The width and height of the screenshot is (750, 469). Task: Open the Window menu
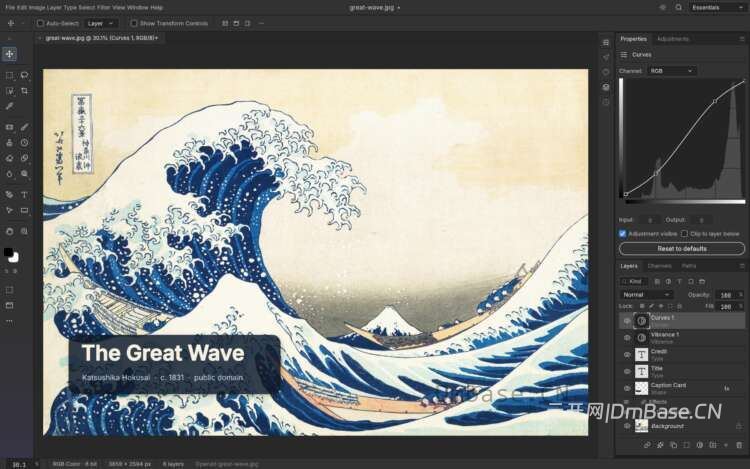coord(137,8)
